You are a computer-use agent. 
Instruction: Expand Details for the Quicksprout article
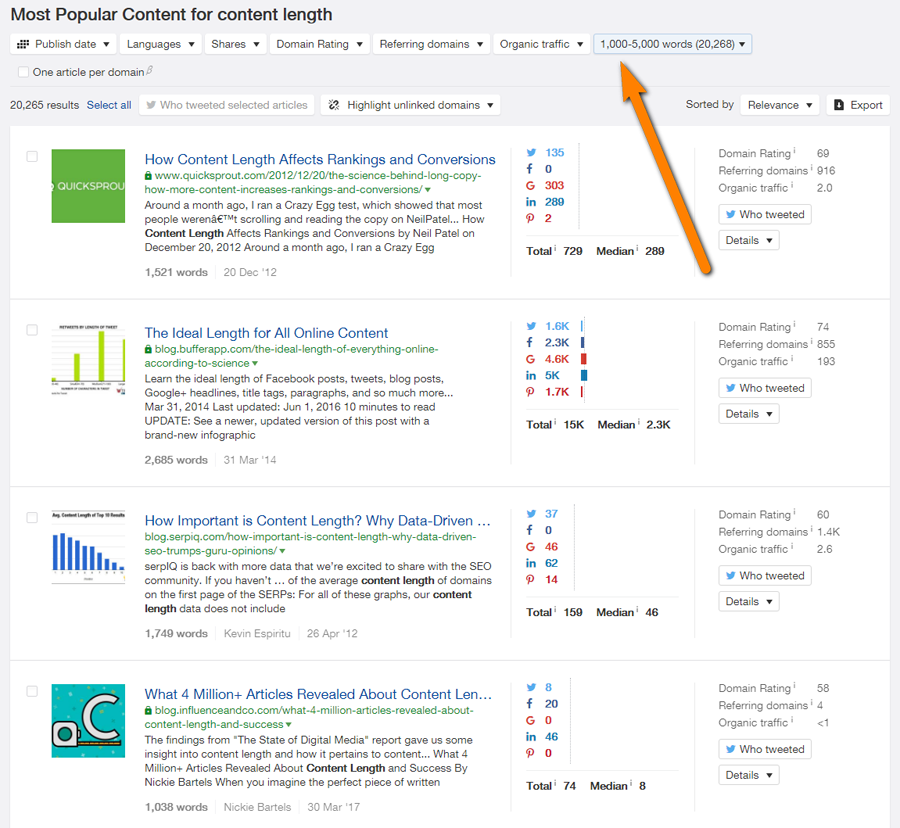coord(748,240)
